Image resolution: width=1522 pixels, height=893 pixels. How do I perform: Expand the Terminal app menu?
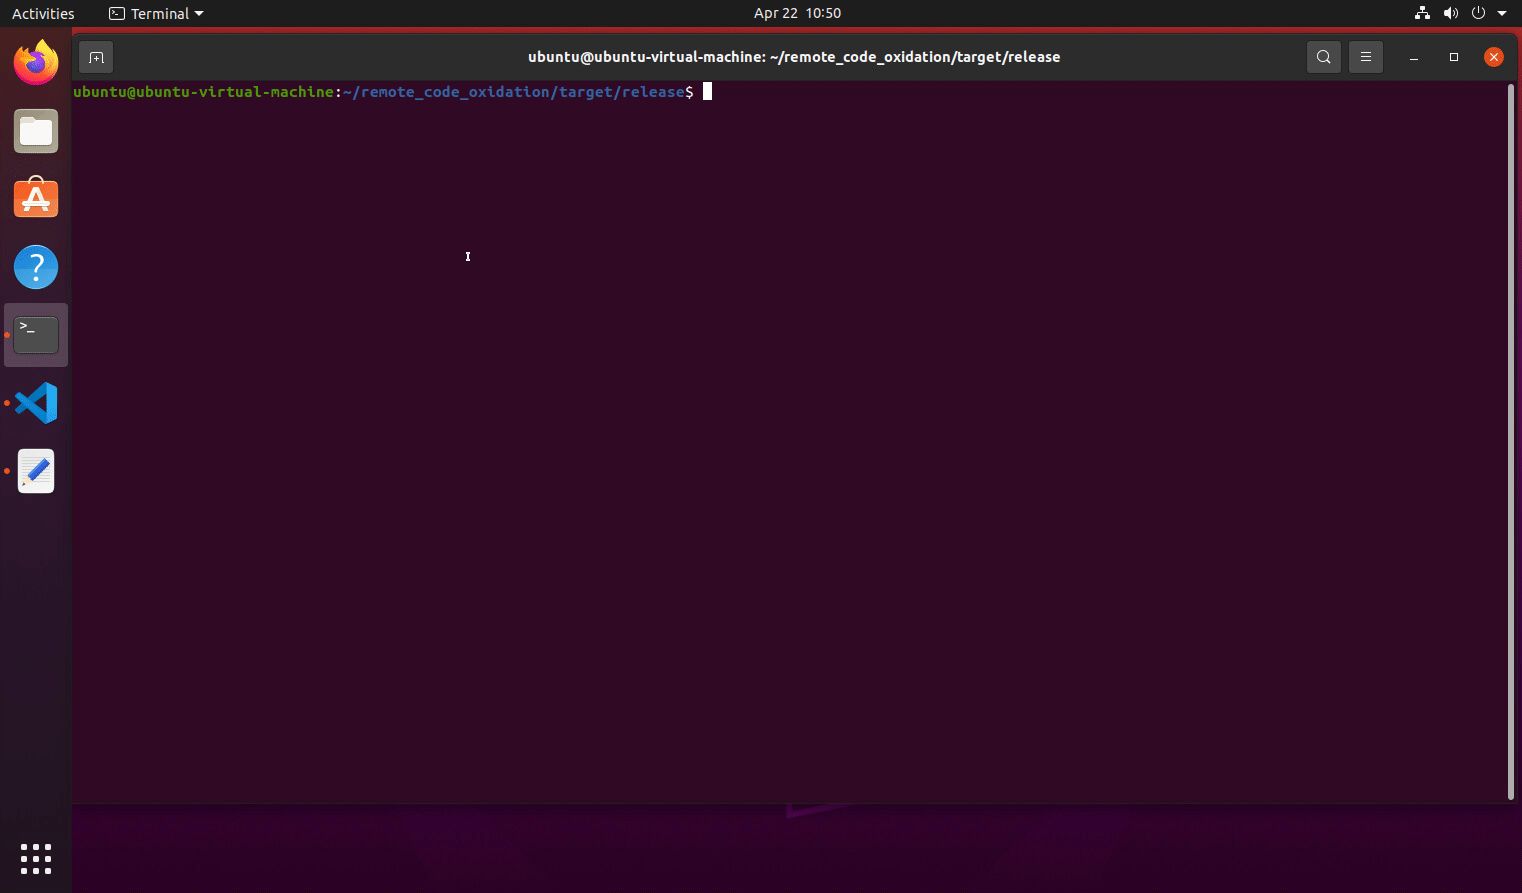[x=156, y=14]
